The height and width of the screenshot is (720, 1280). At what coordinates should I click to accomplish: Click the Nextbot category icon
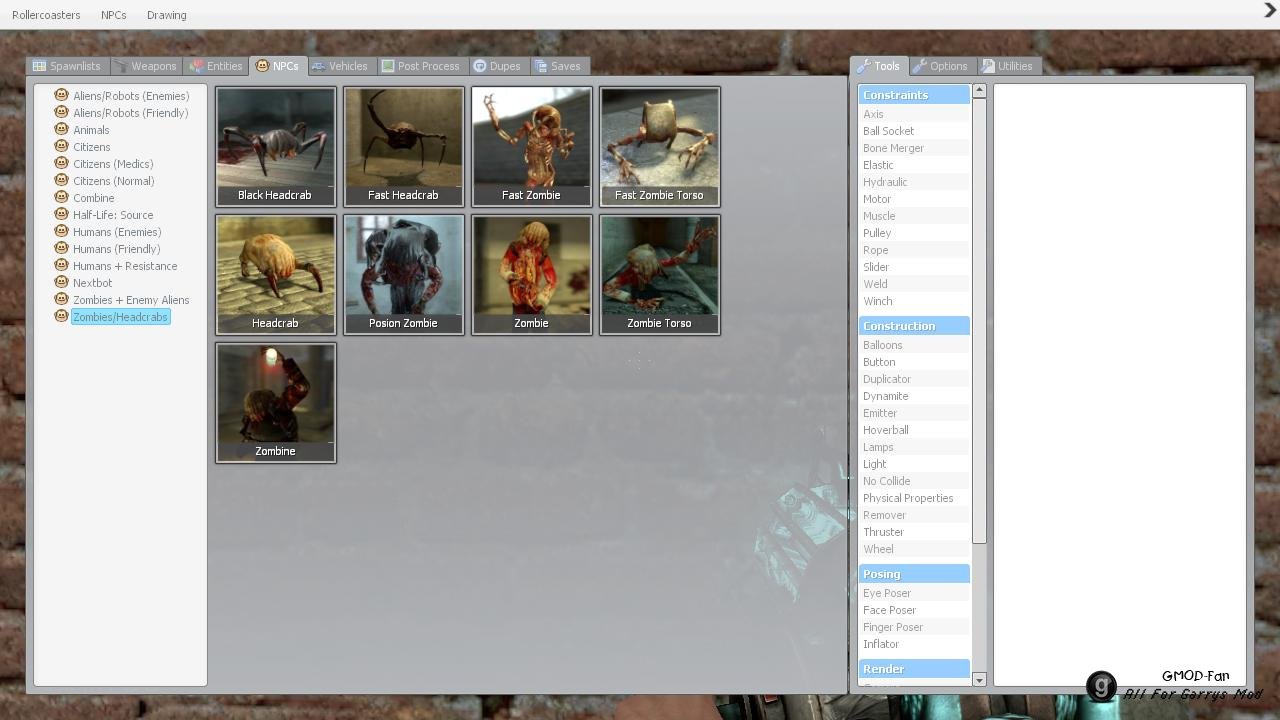click(61, 282)
